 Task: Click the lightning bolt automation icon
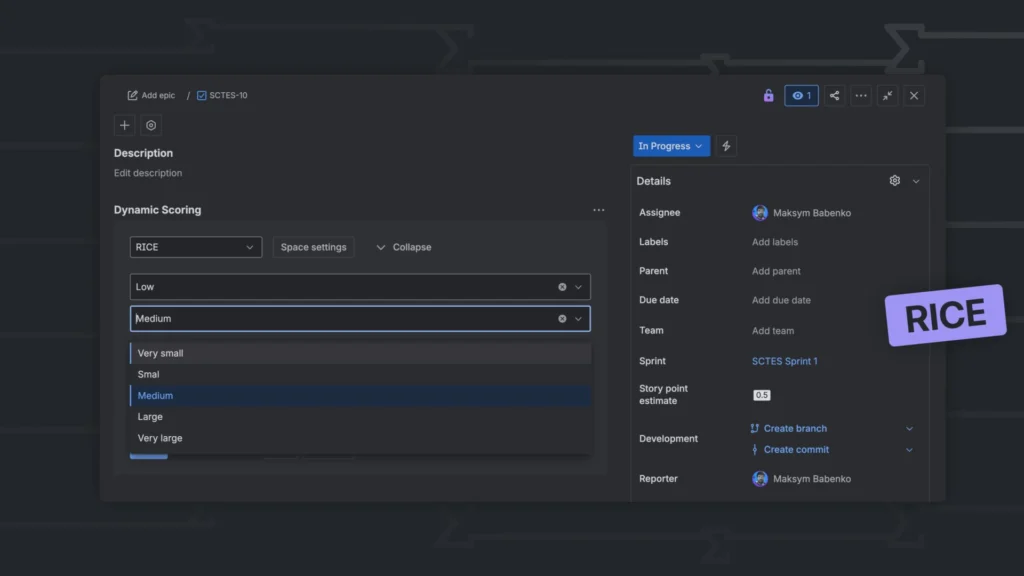tap(726, 146)
